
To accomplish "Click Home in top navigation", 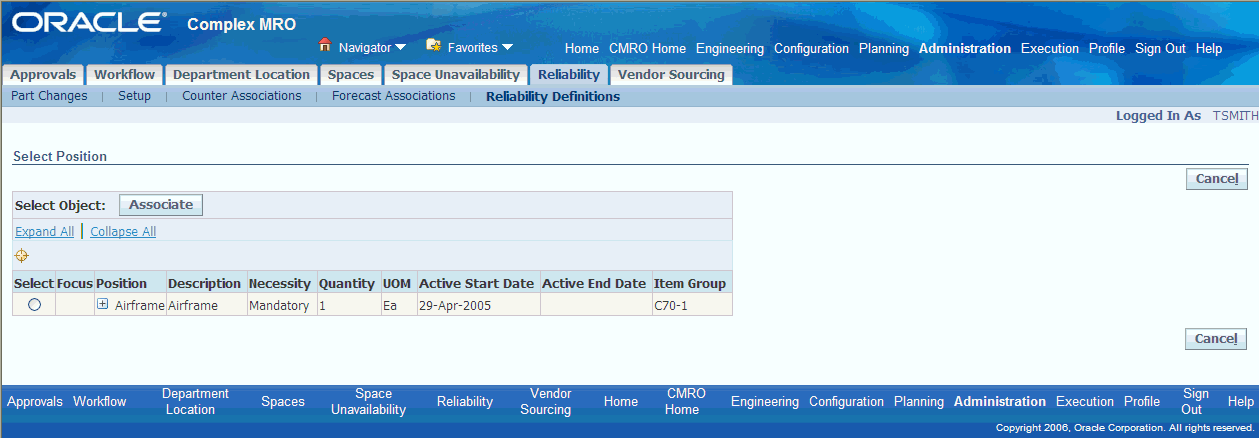I will click(582, 48).
